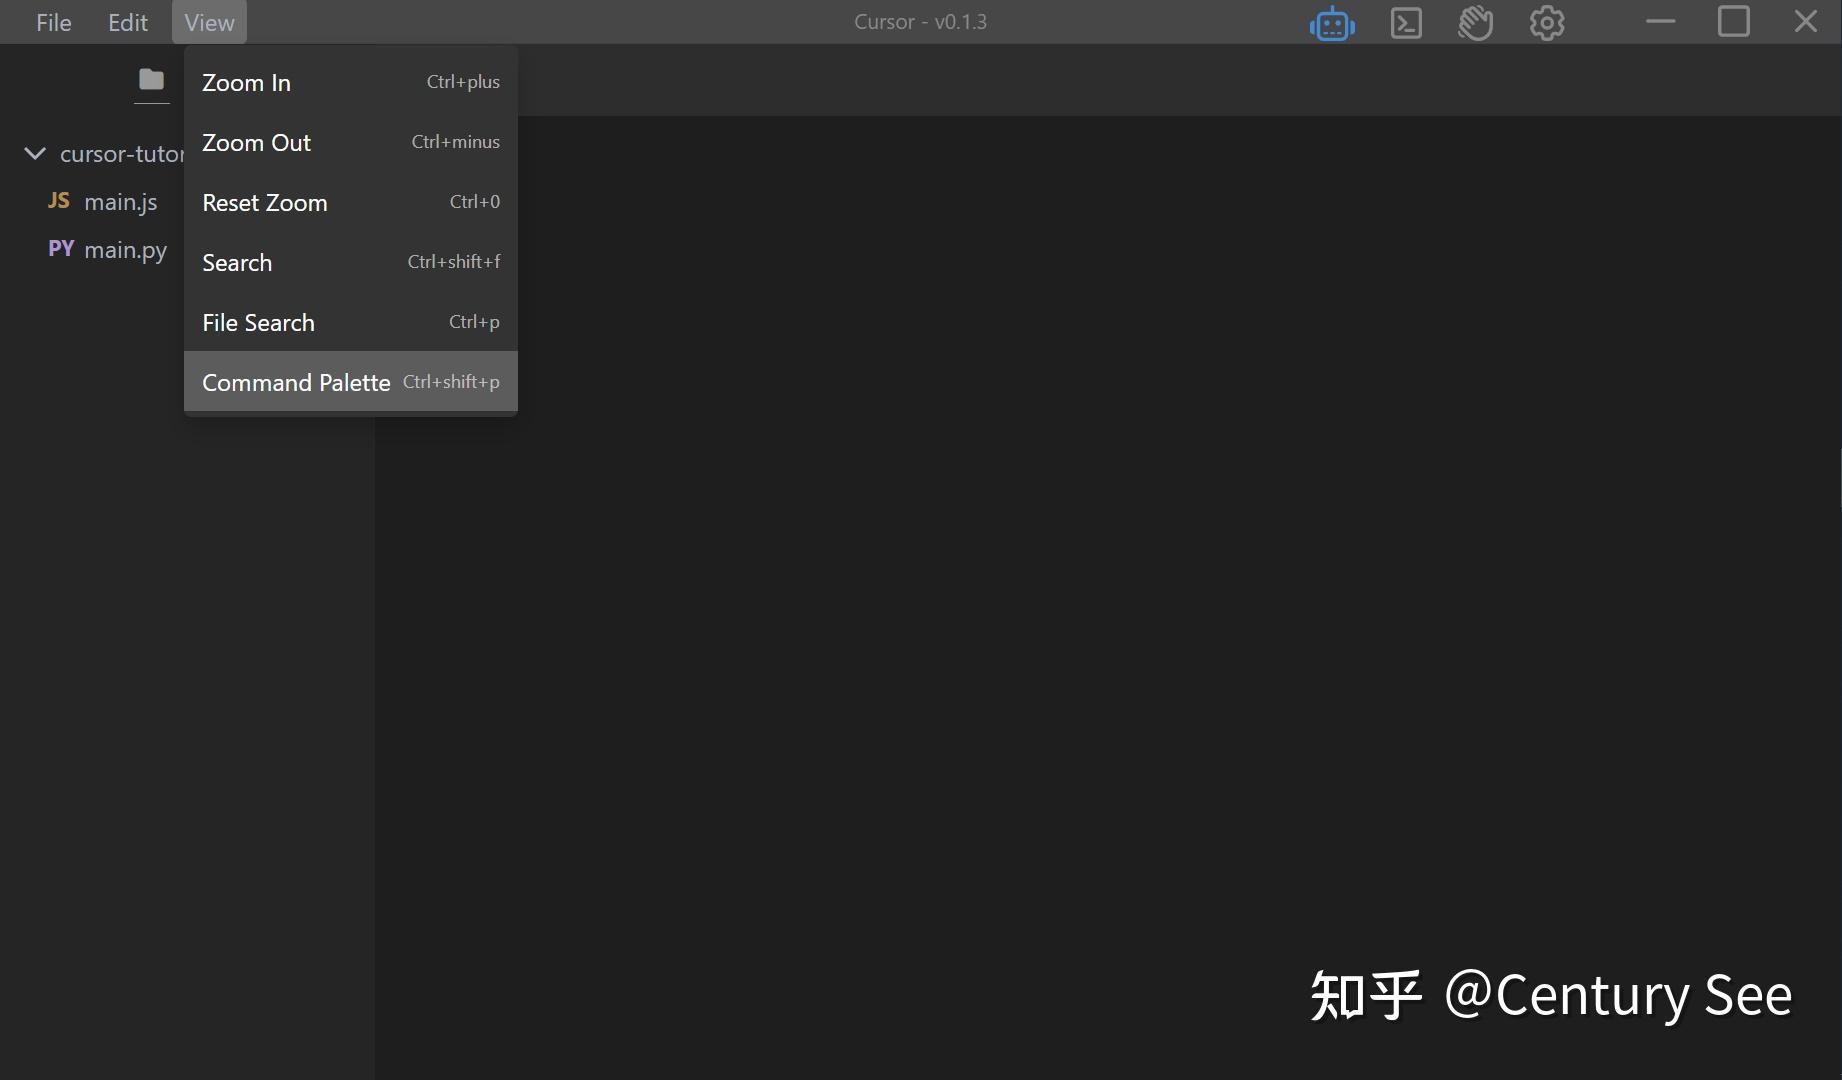Pick File Search from the menu

[351, 322]
